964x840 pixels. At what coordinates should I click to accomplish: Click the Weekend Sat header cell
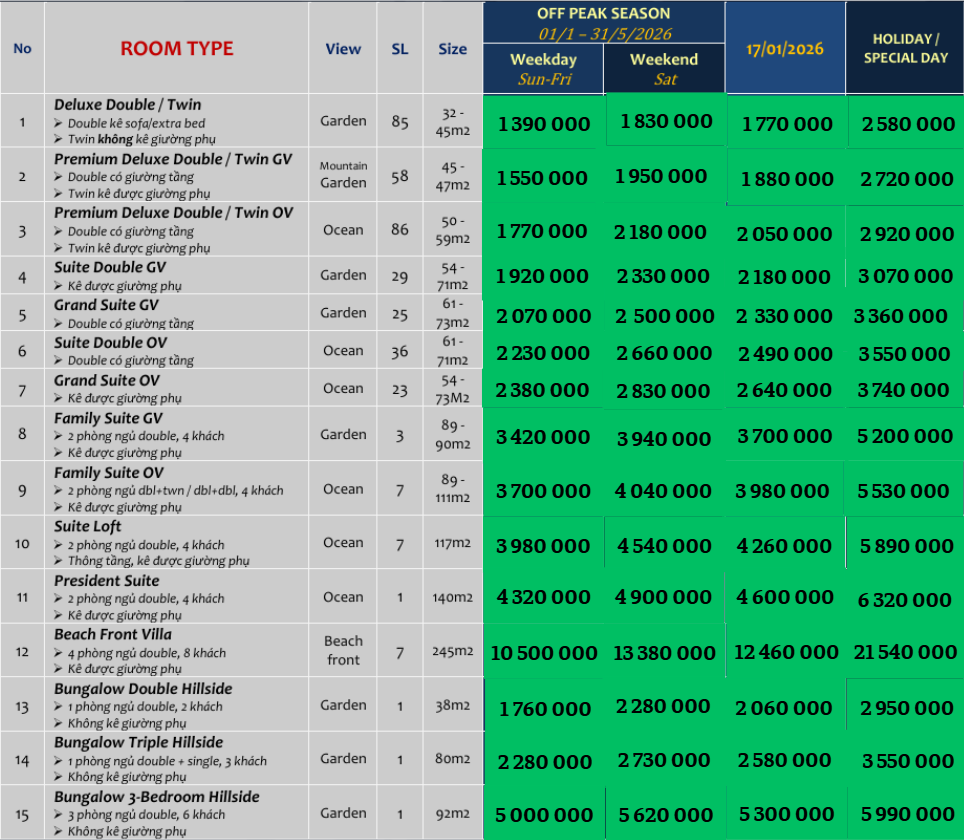point(664,69)
